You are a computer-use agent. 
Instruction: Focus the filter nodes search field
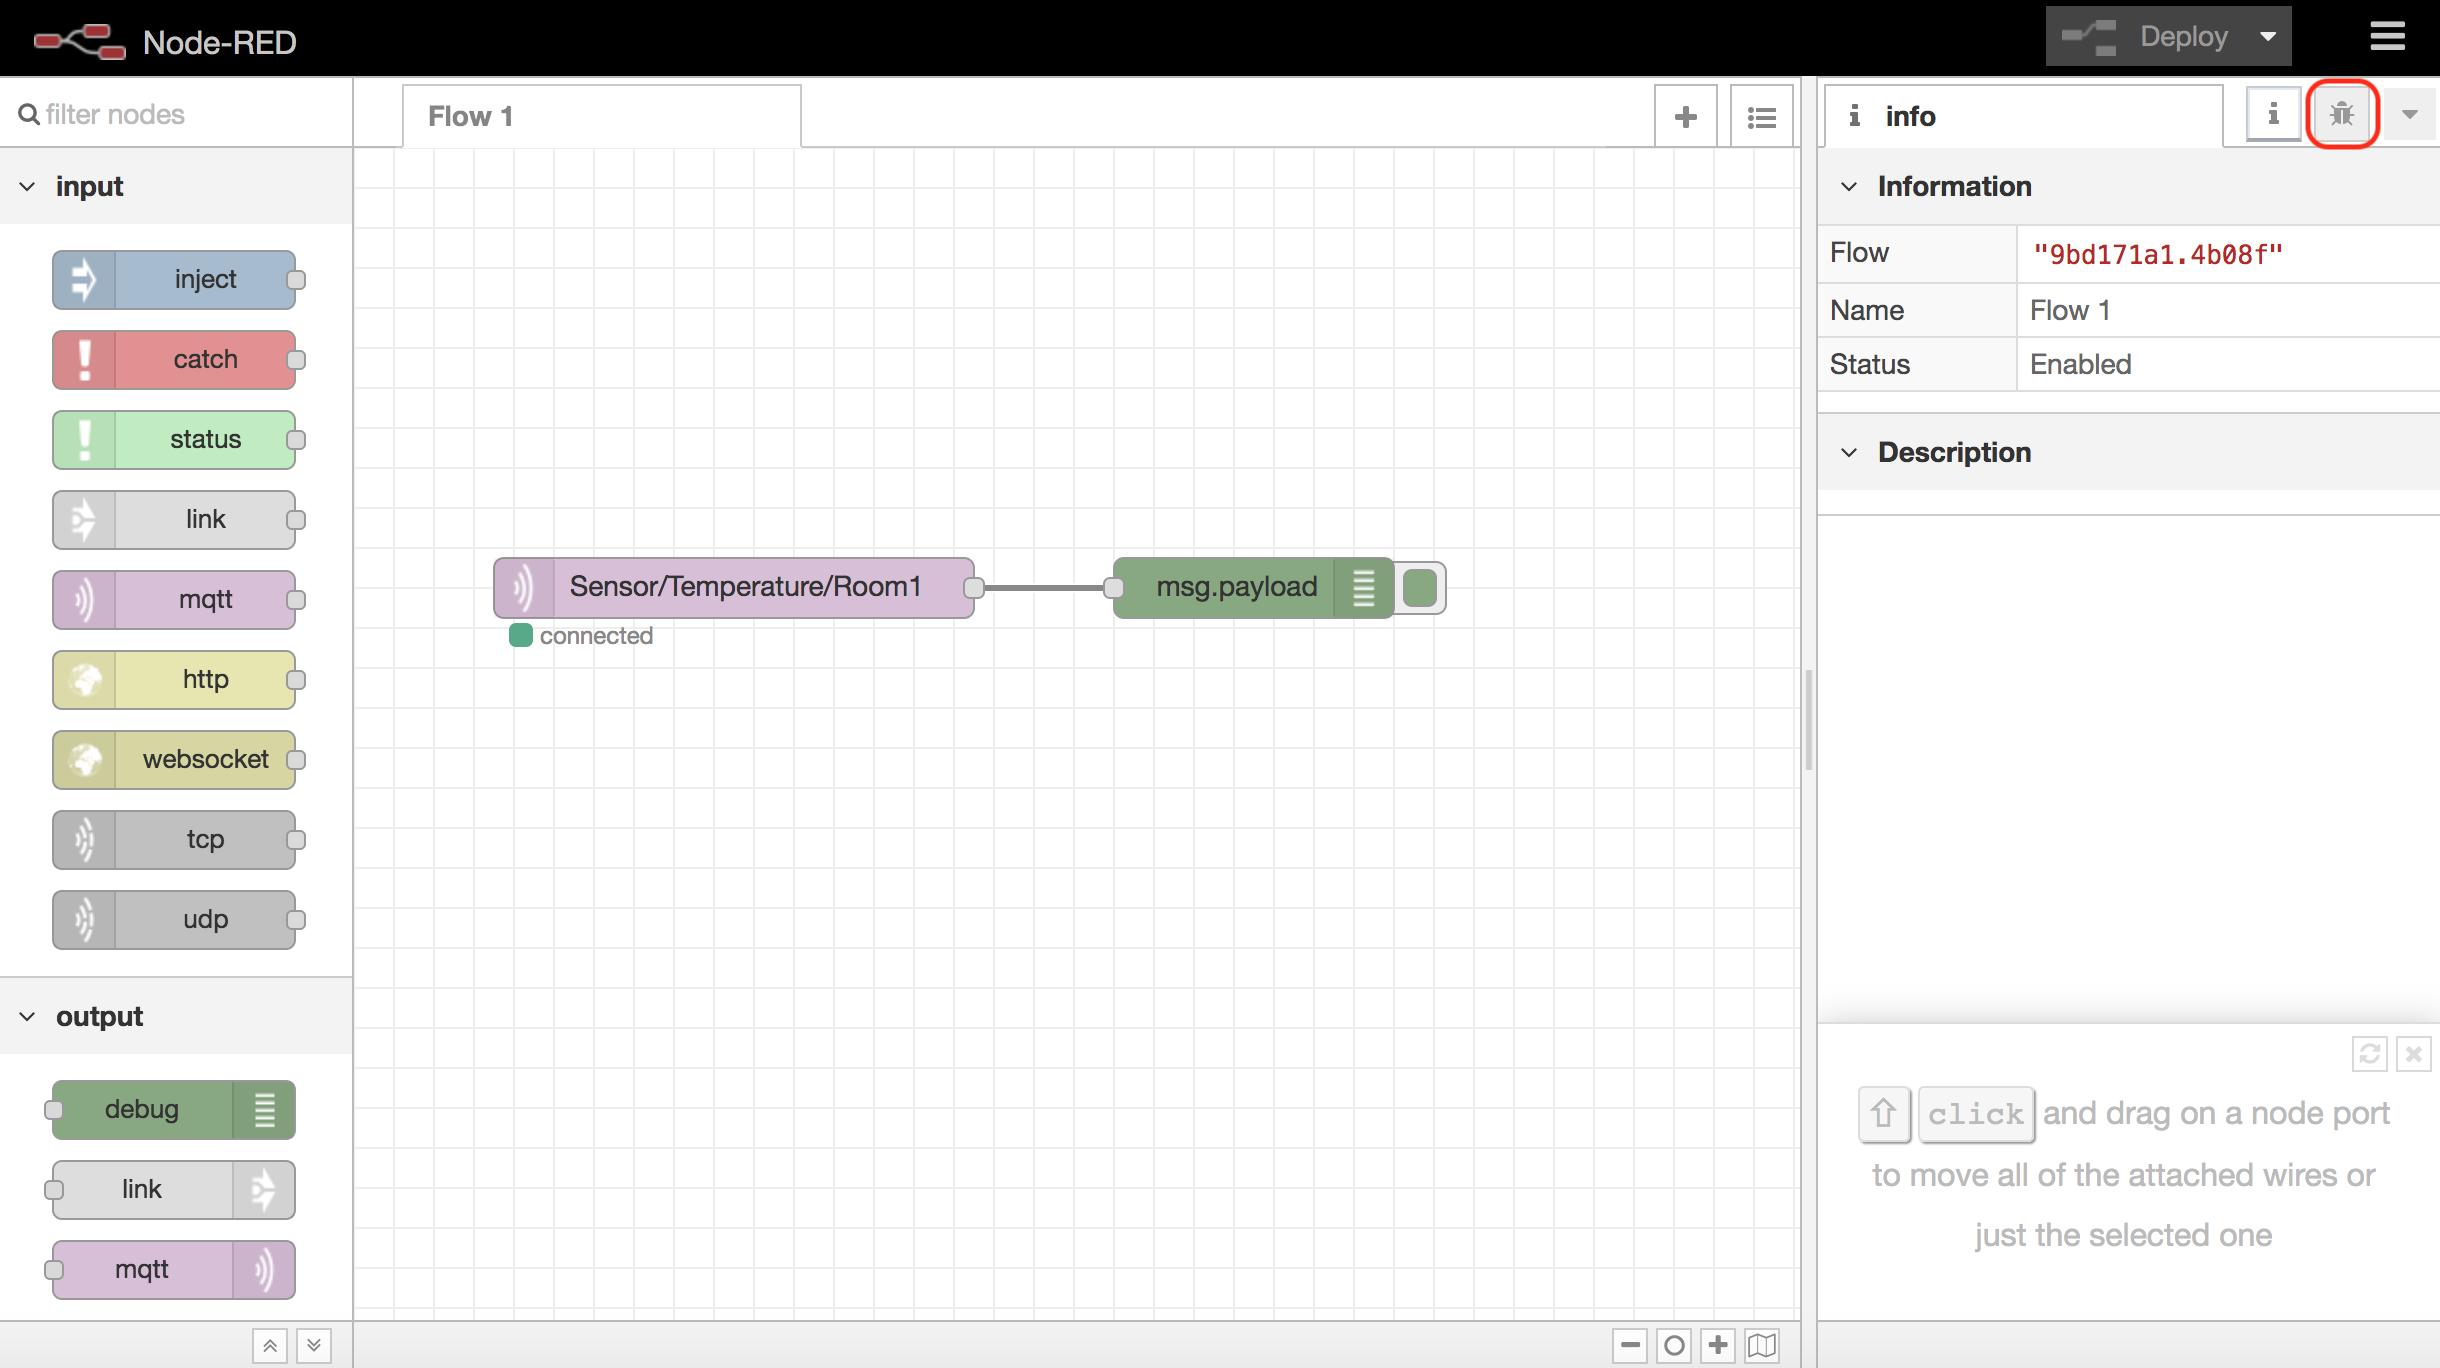coord(176,114)
